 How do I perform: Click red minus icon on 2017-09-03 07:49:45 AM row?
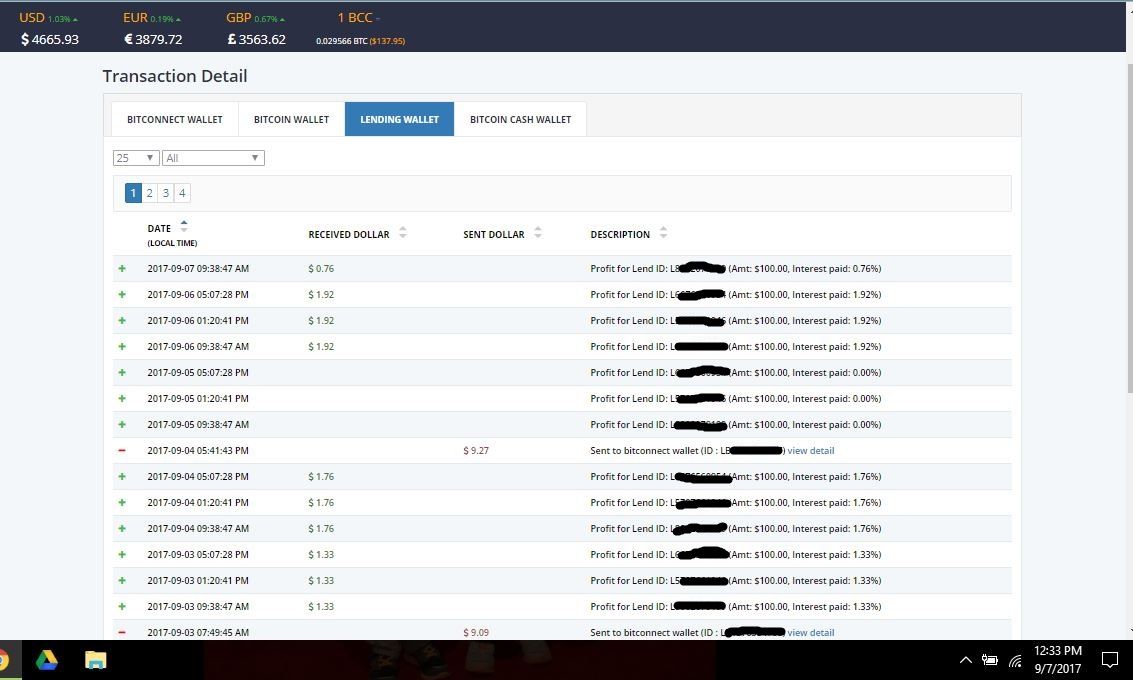click(x=122, y=632)
